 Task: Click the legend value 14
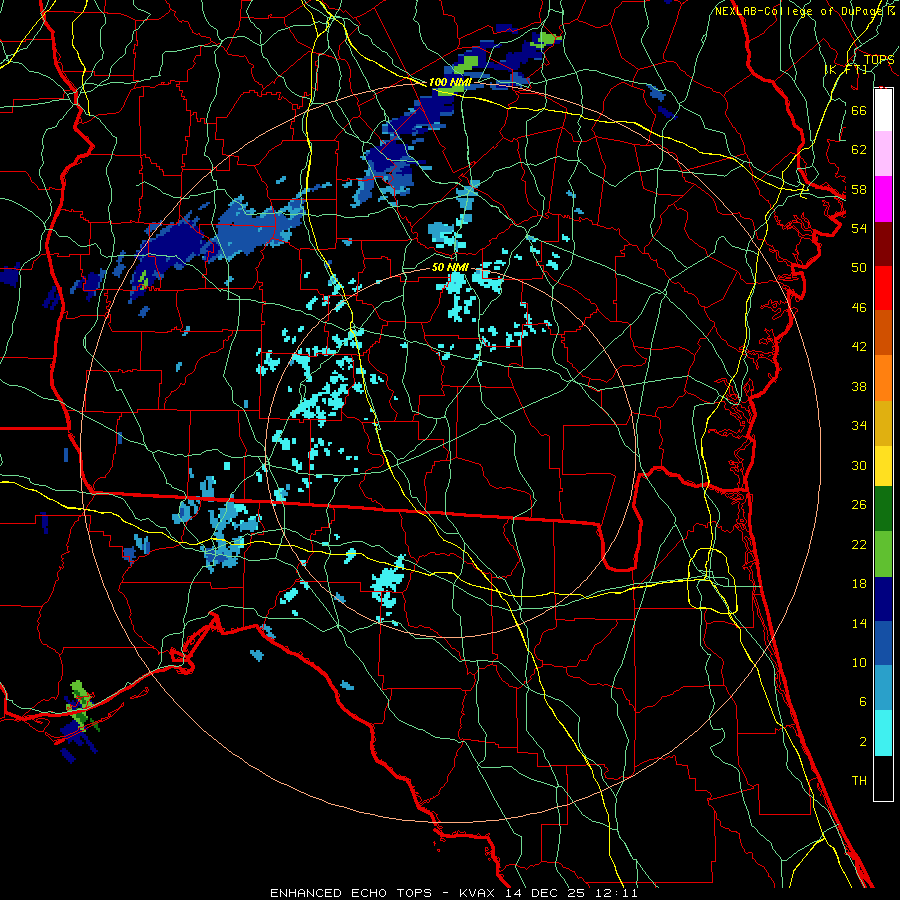859,623
